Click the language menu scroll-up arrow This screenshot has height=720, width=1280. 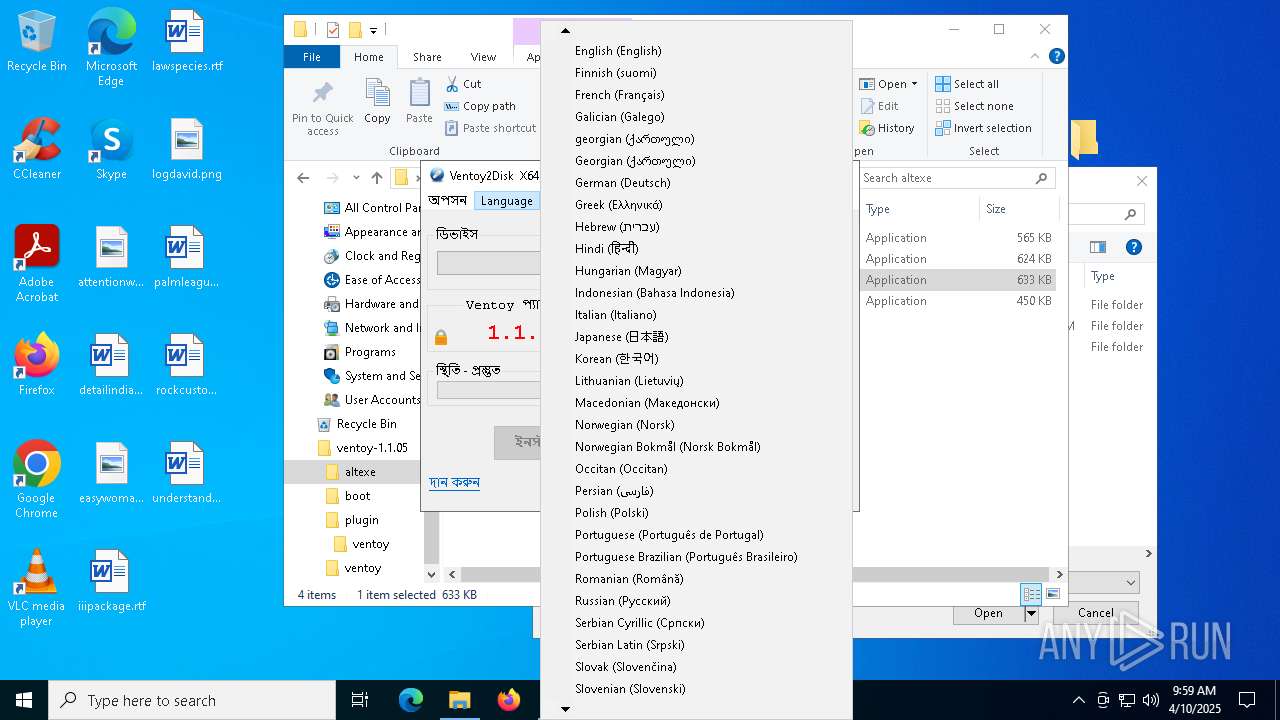[565, 31]
